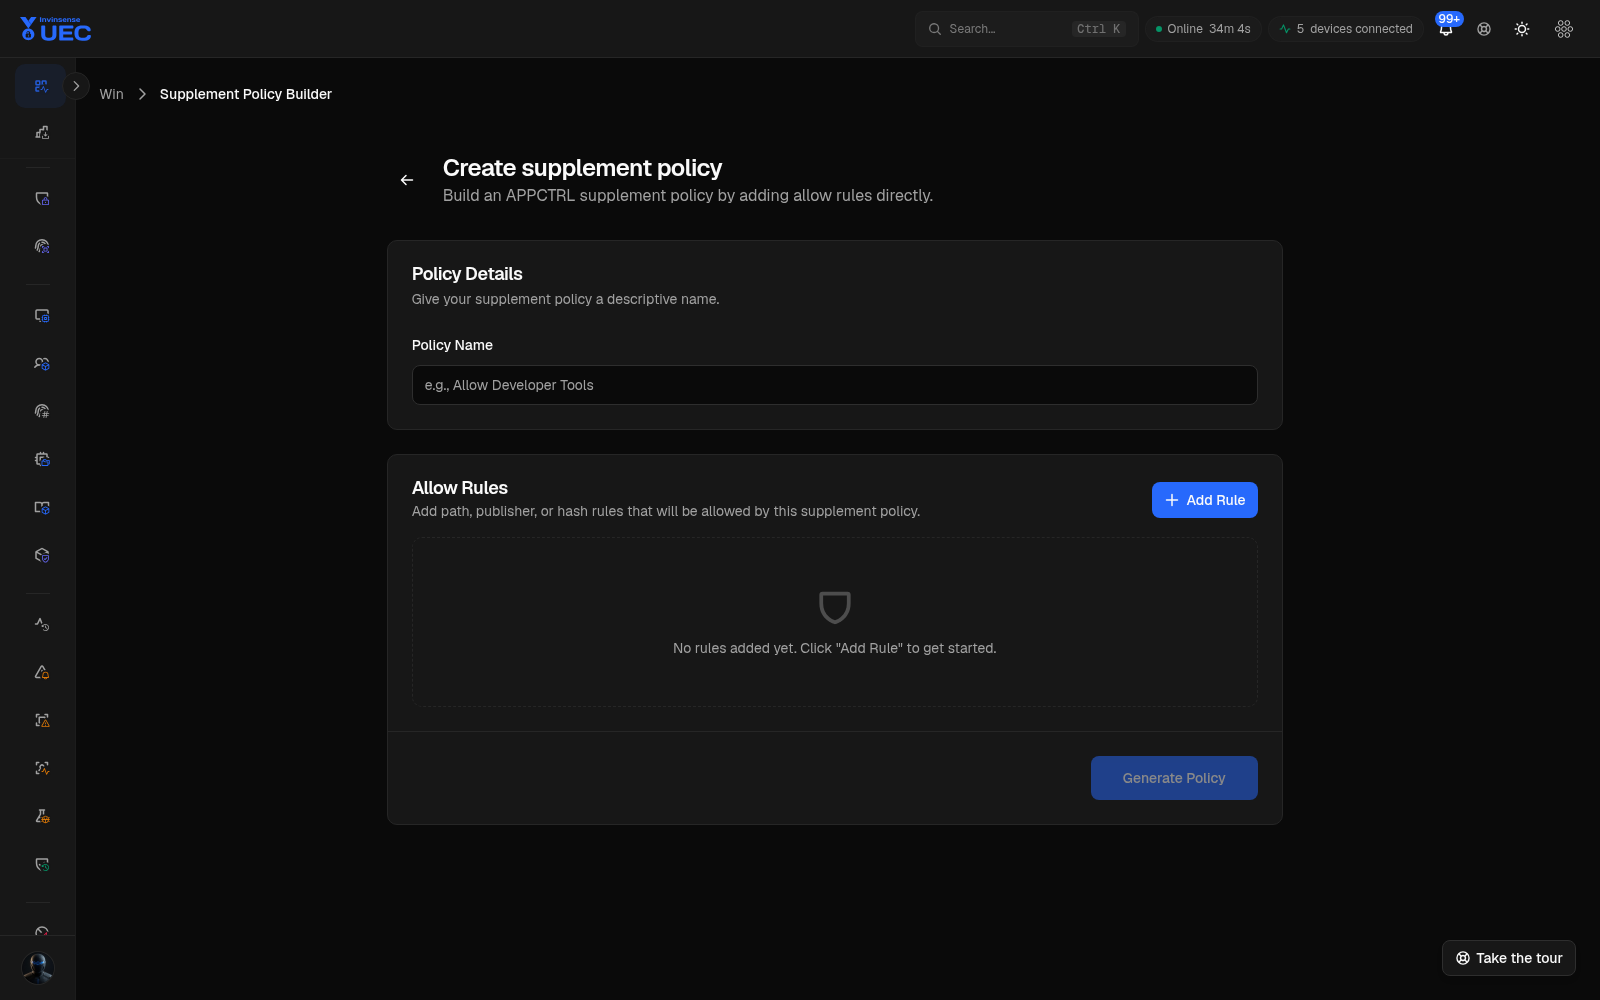Click the empty rules shield placeholder
Viewport: 1600px width, 1000px height.
835,607
